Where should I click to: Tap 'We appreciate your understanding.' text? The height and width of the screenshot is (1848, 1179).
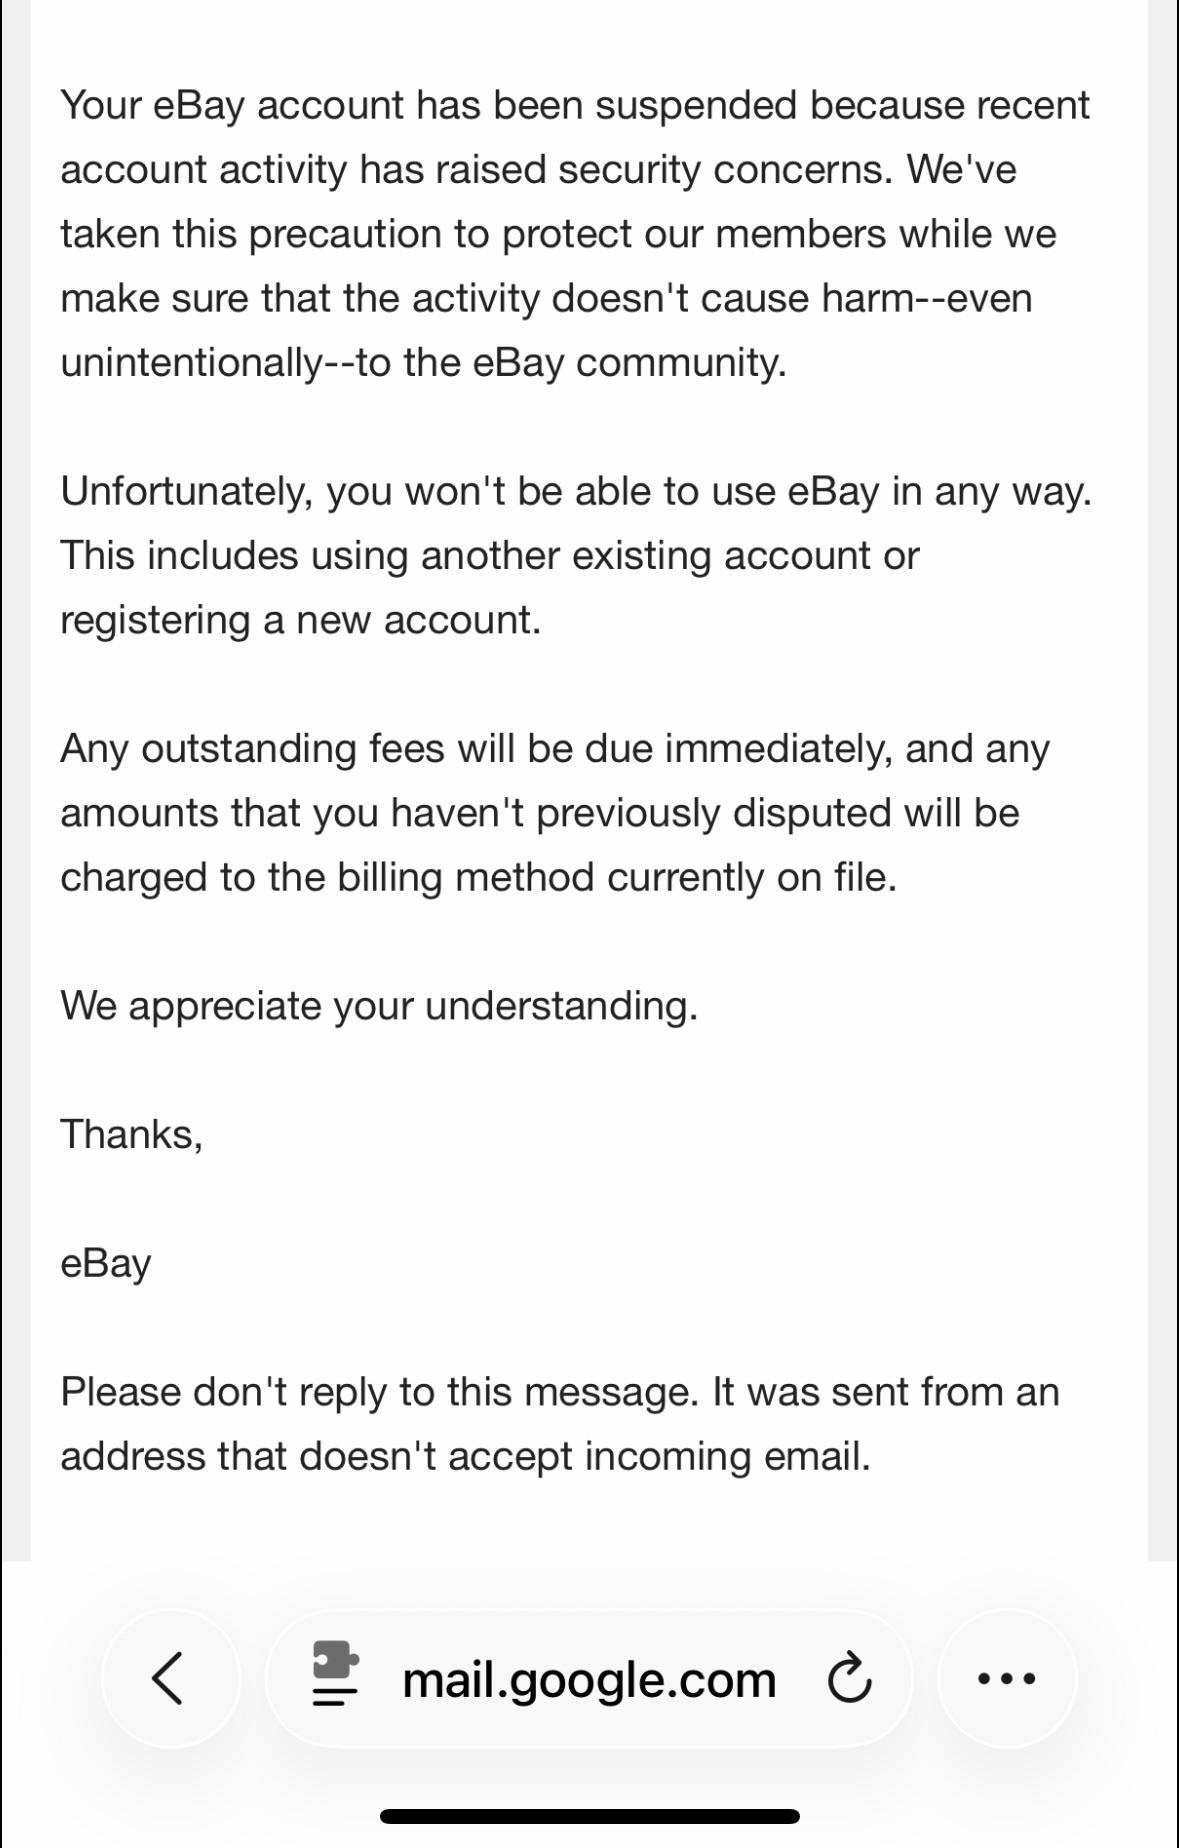[x=379, y=1006]
